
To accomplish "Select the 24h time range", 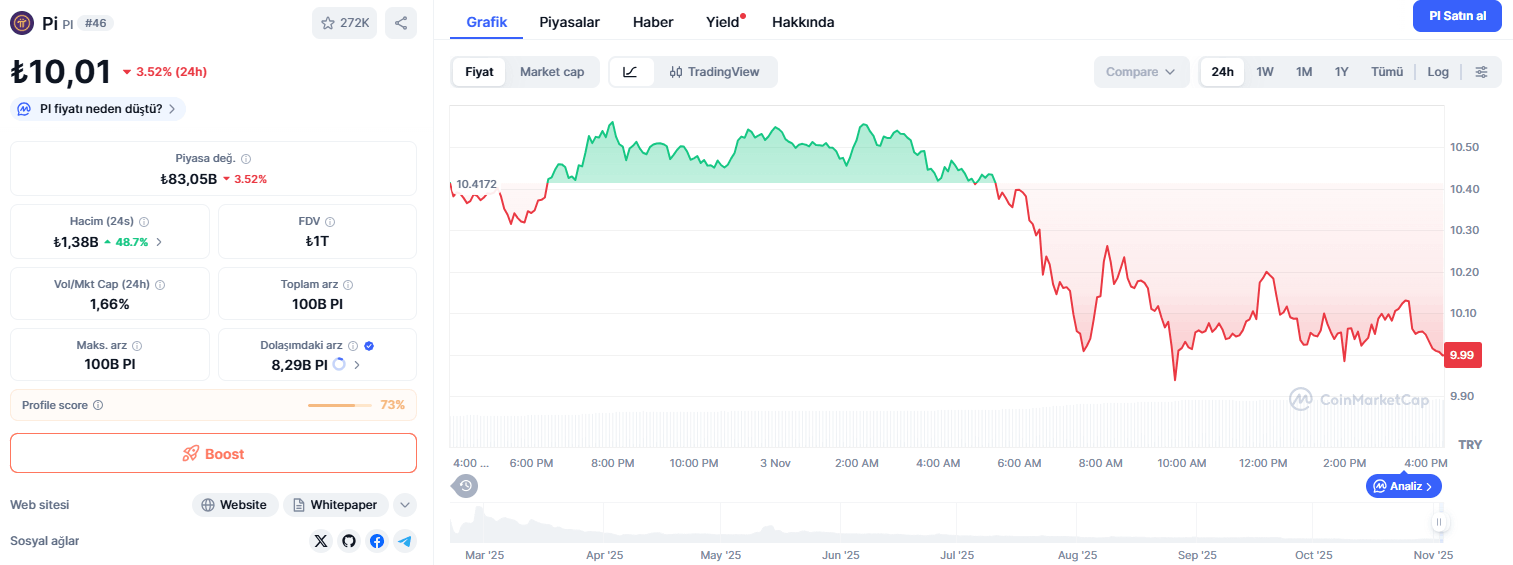I will (1222, 72).
